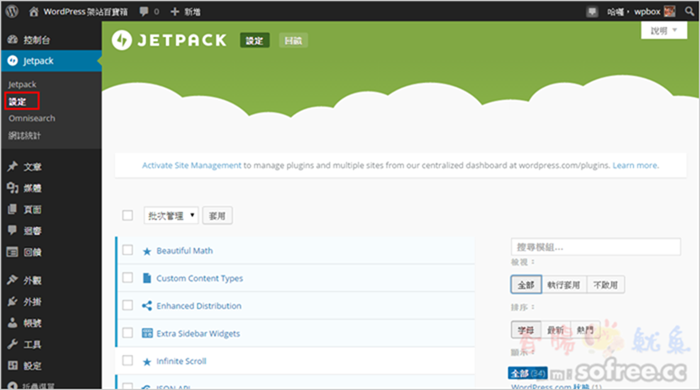Click the Jetpack sidebar menu icon

point(12,61)
